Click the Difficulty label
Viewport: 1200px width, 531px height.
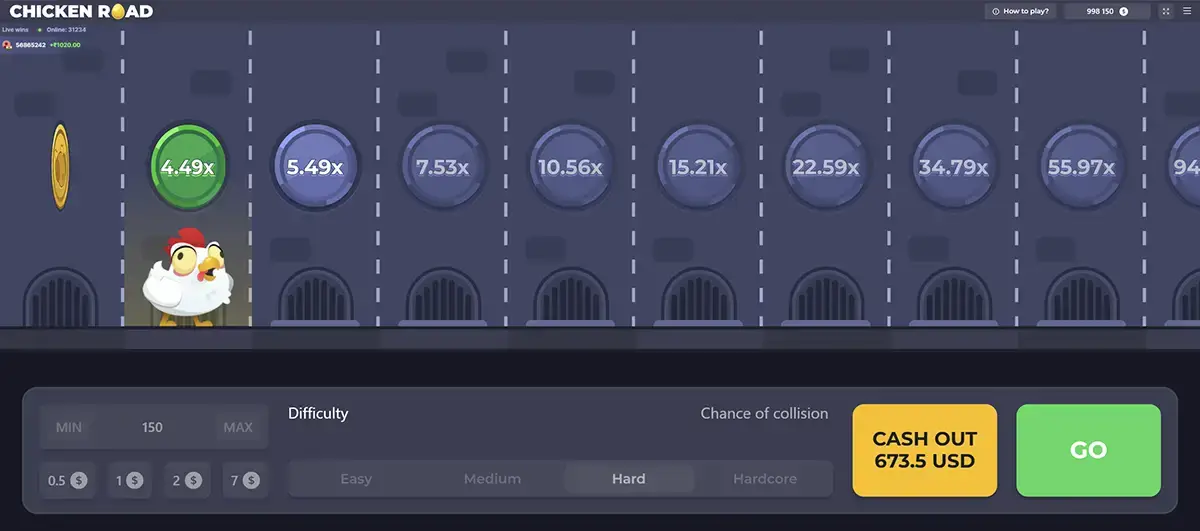[x=318, y=413]
